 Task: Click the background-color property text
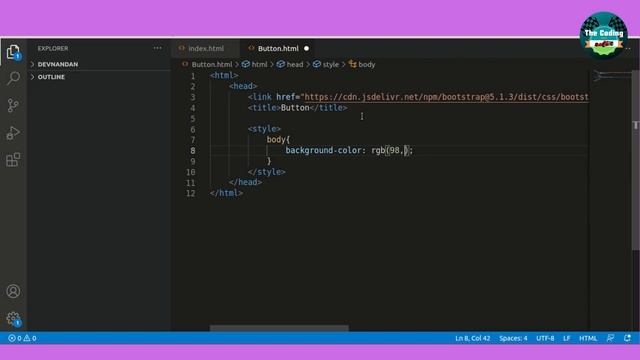323,150
